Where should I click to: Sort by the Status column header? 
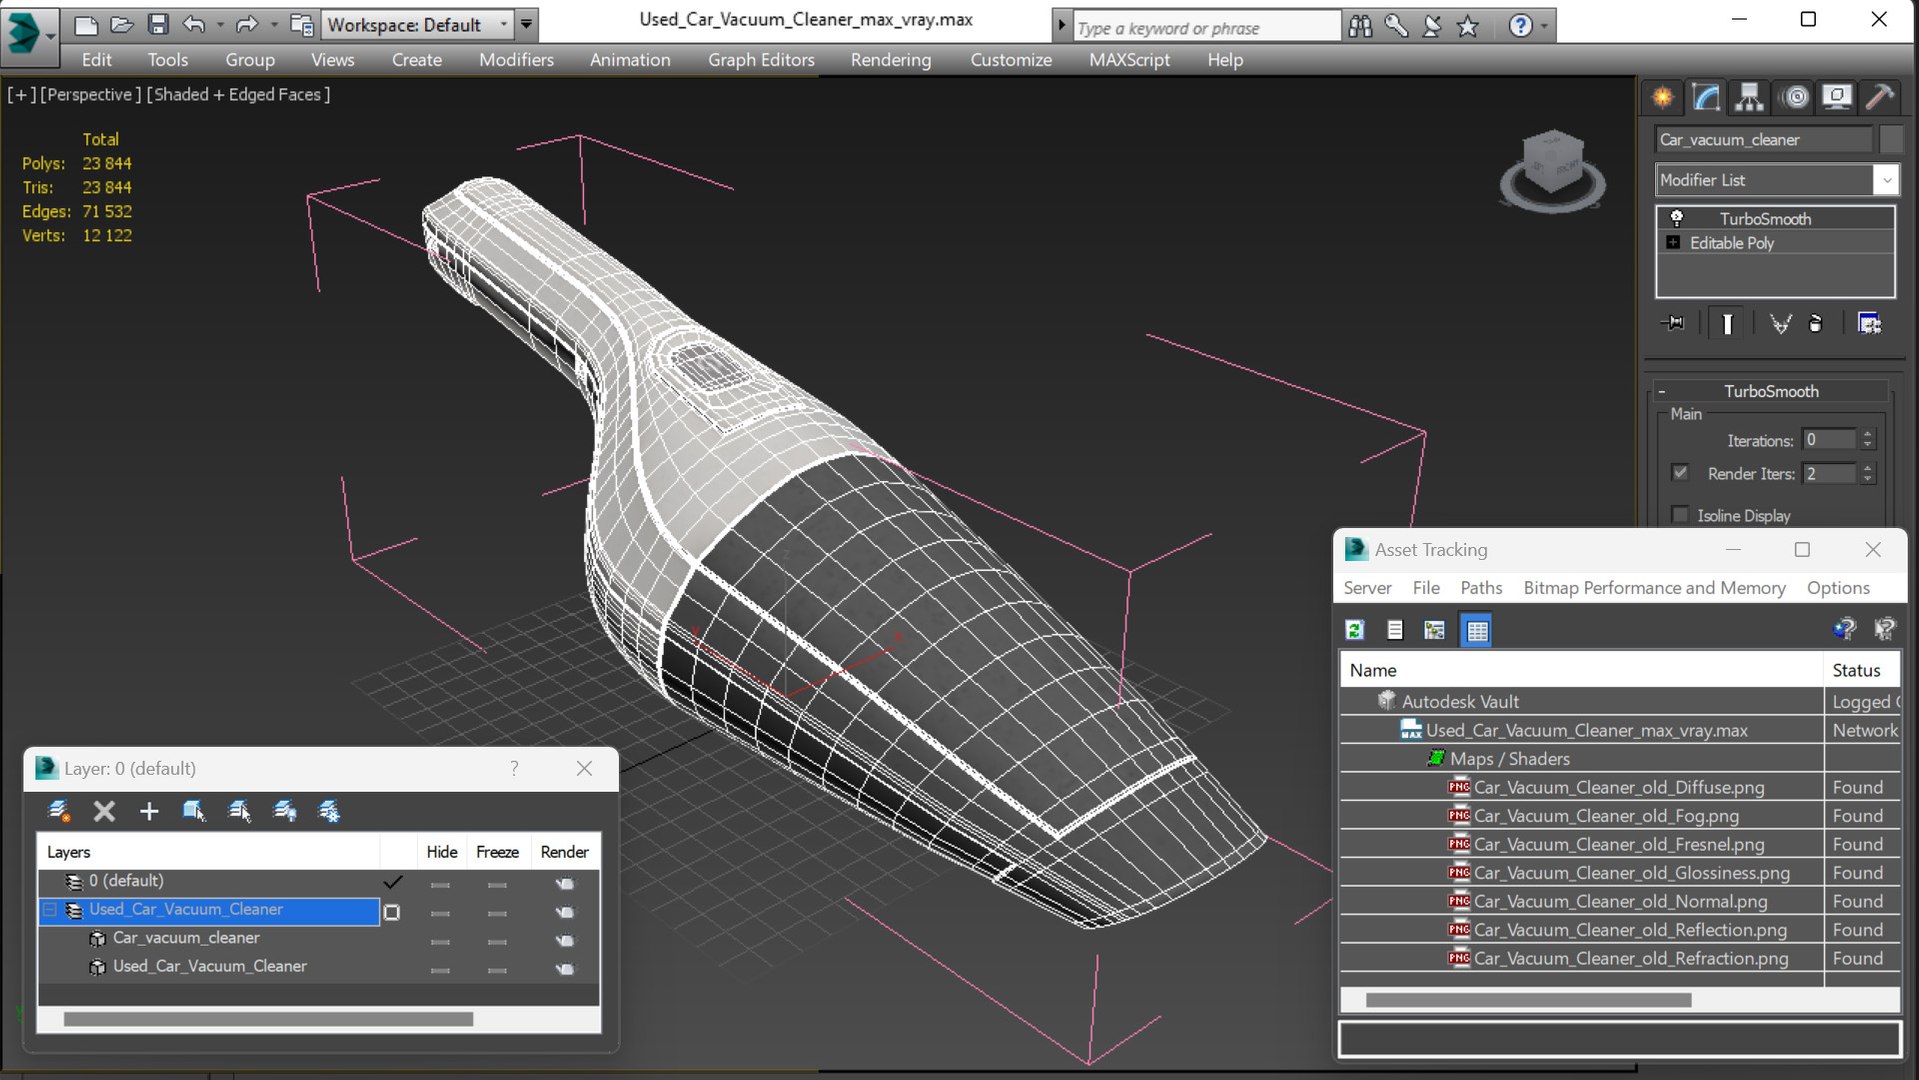1862,670
